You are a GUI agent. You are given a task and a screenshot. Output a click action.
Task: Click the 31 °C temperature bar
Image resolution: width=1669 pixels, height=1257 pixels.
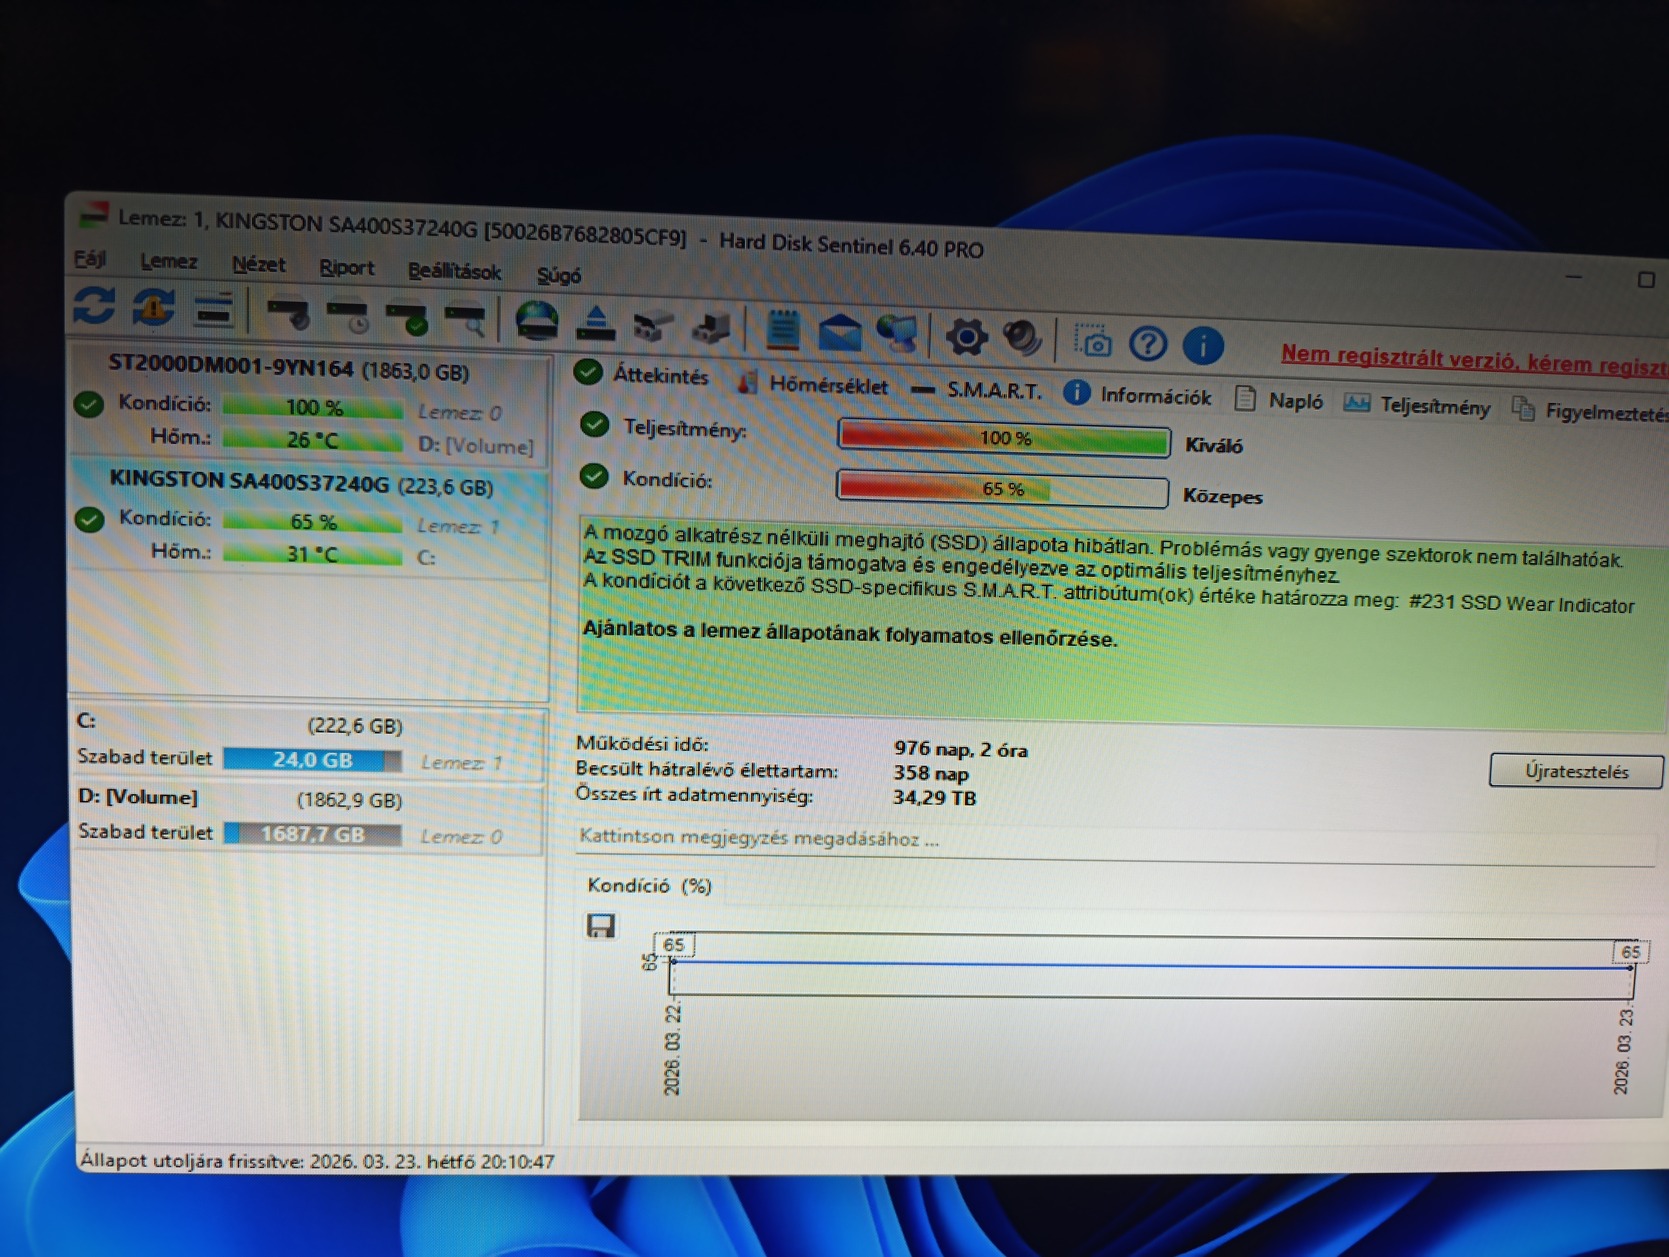coord(313,553)
